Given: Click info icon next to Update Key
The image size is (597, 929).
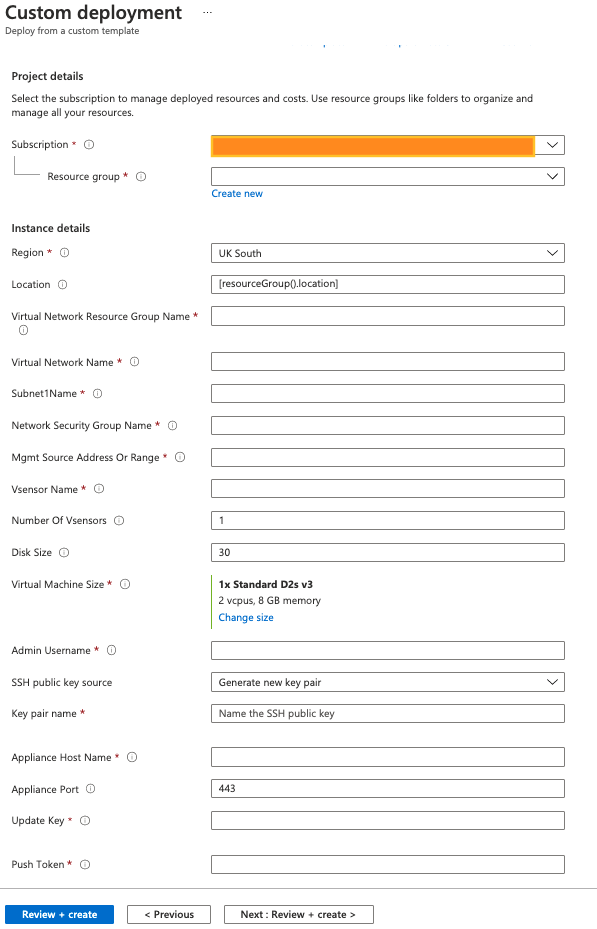Looking at the screenshot, I should (85, 821).
